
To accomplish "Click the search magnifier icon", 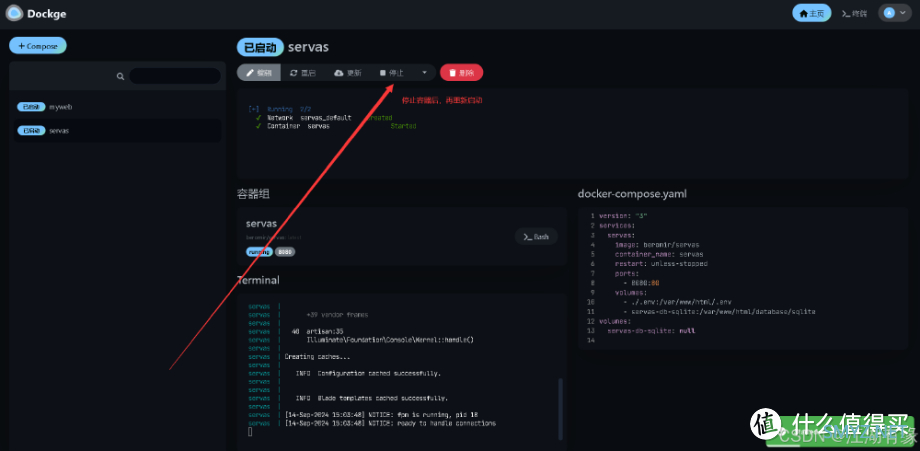I will coord(120,76).
